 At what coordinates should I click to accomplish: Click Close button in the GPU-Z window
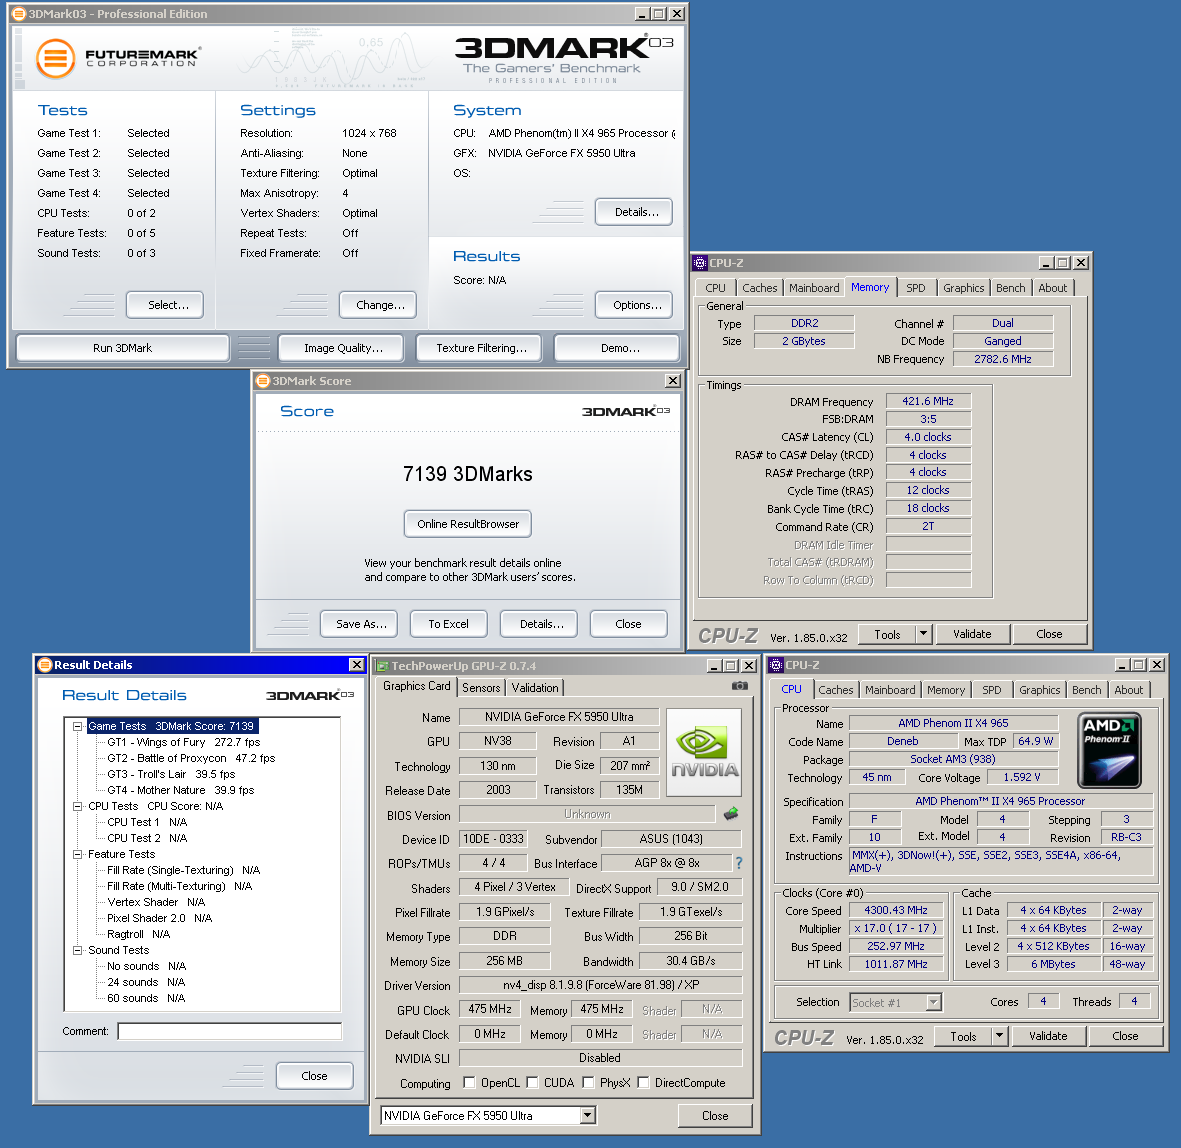(715, 1116)
